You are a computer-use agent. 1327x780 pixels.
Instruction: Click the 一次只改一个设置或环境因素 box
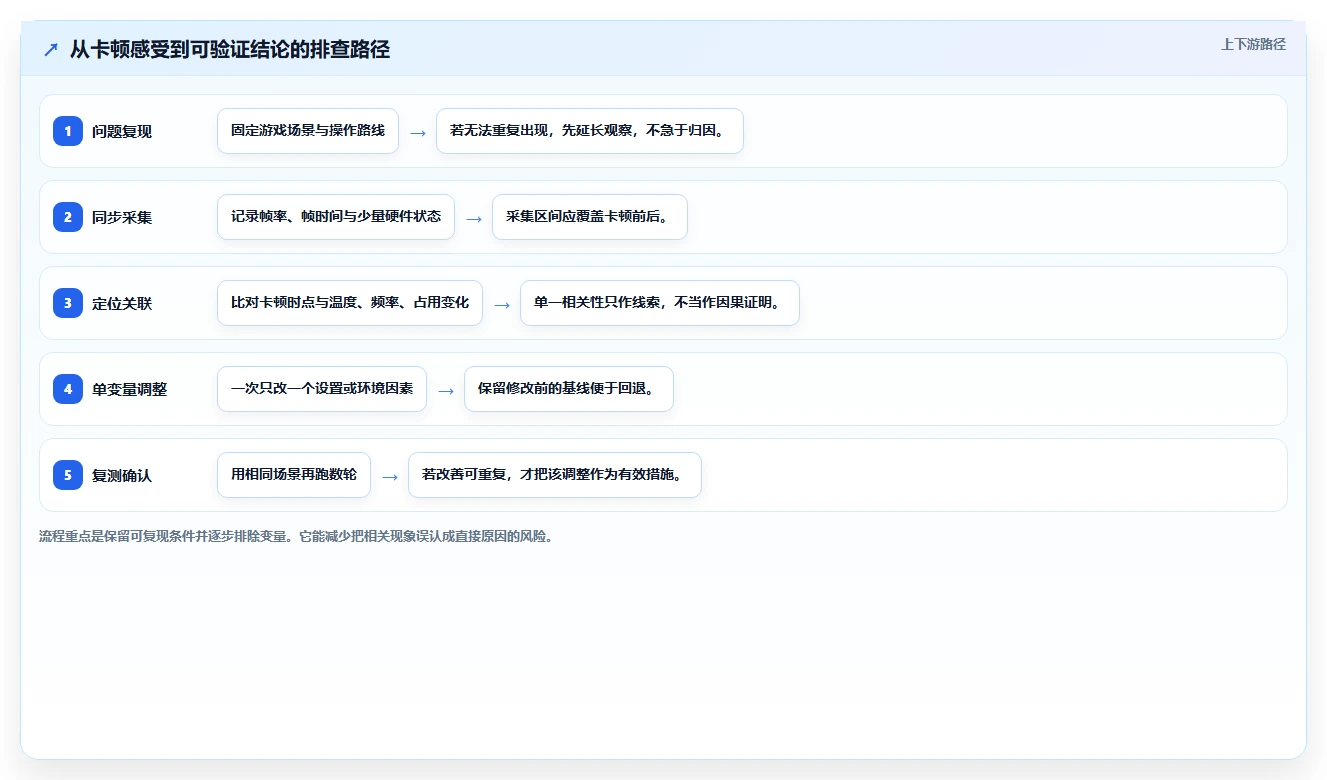[322, 389]
